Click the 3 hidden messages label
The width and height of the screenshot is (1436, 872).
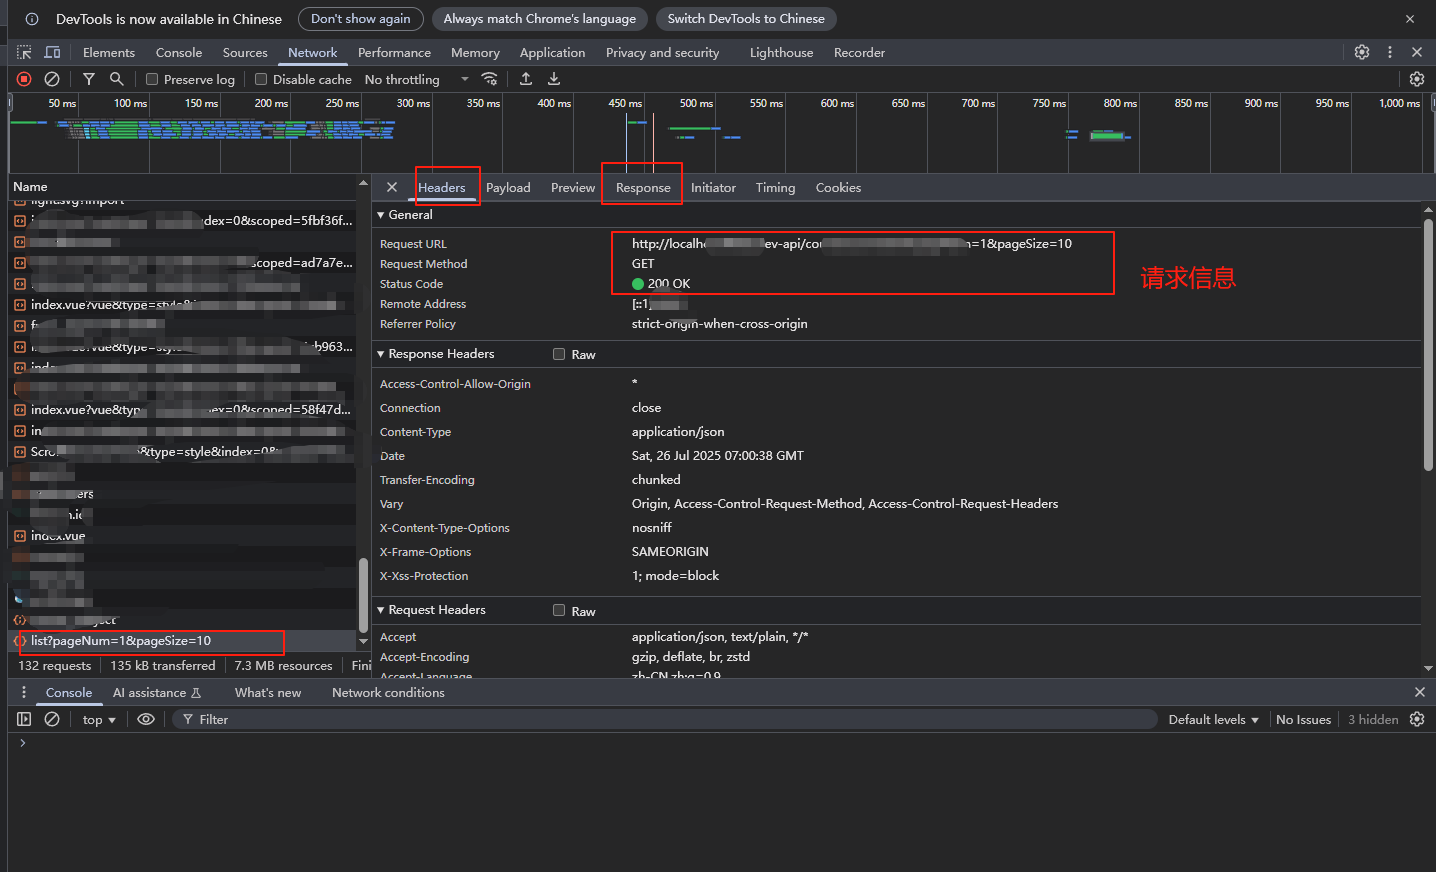[1373, 719]
